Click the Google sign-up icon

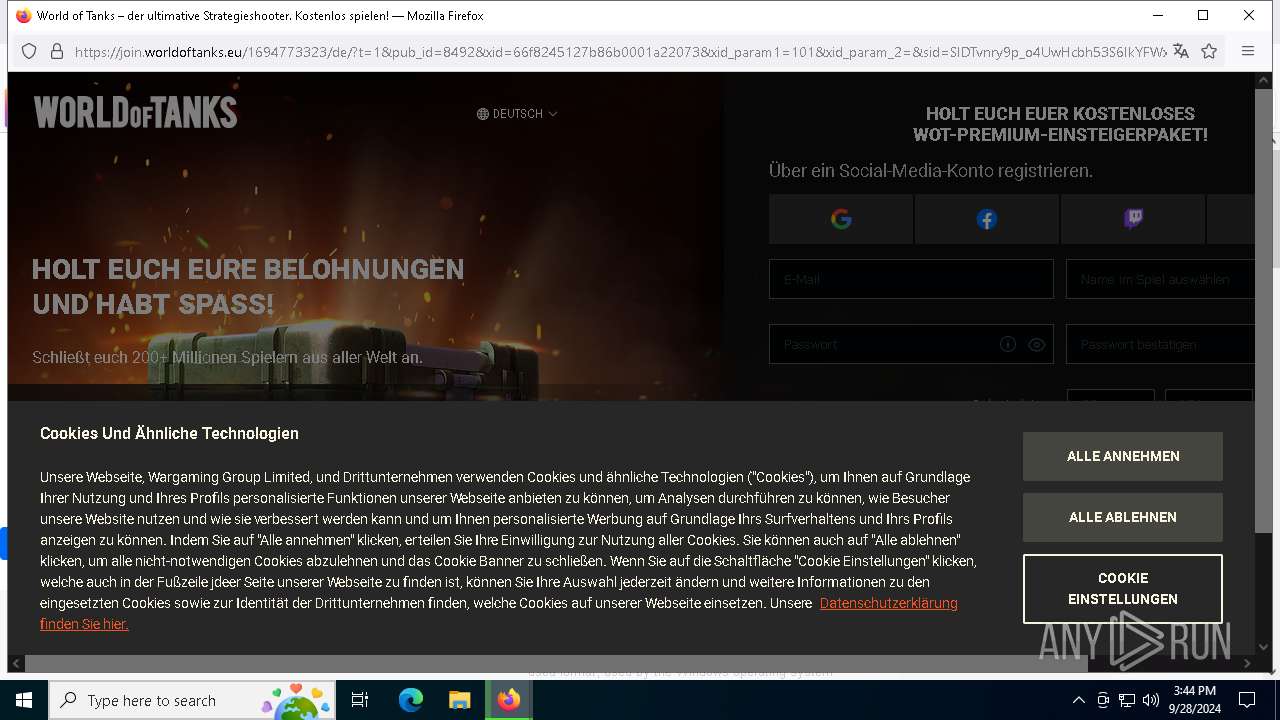click(841, 219)
